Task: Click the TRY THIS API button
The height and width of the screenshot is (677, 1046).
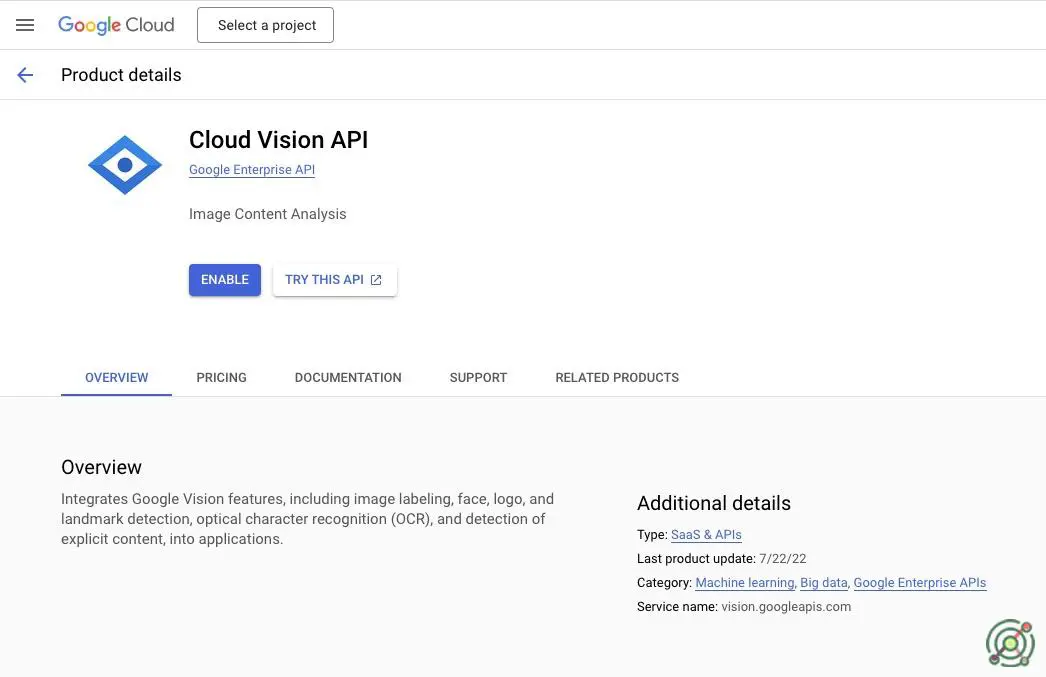Action: tap(335, 280)
